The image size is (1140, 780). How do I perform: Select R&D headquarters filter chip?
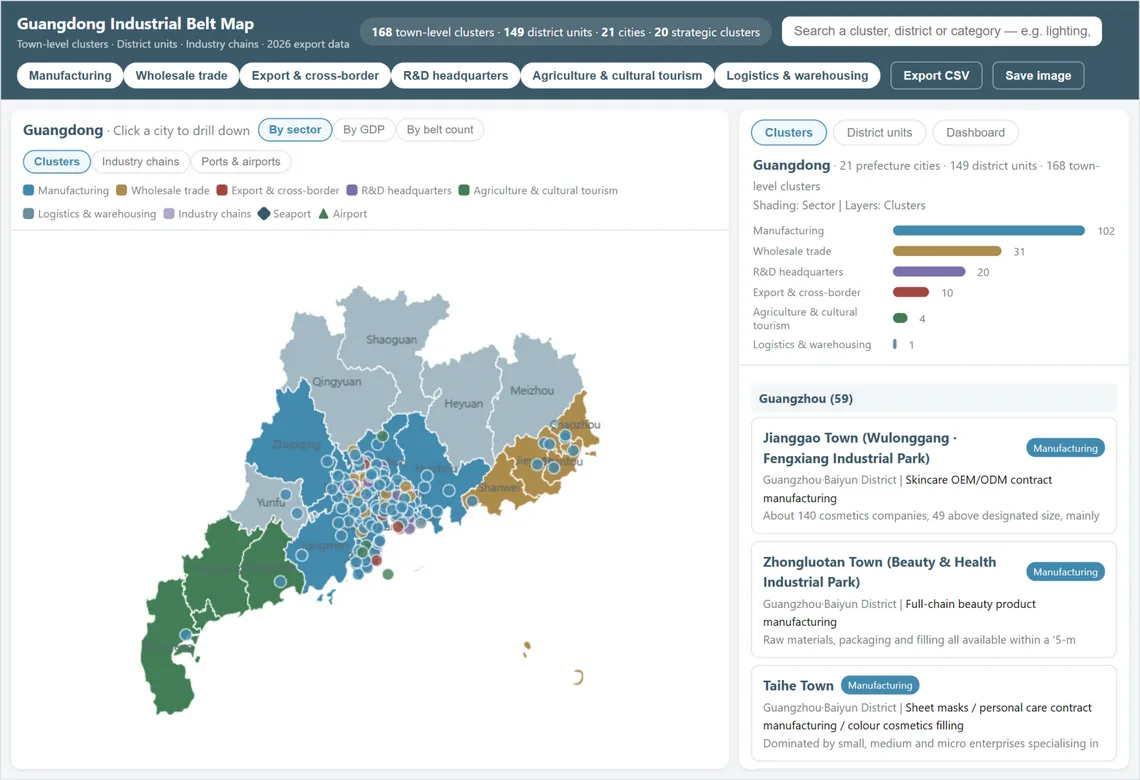click(x=455, y=76)
